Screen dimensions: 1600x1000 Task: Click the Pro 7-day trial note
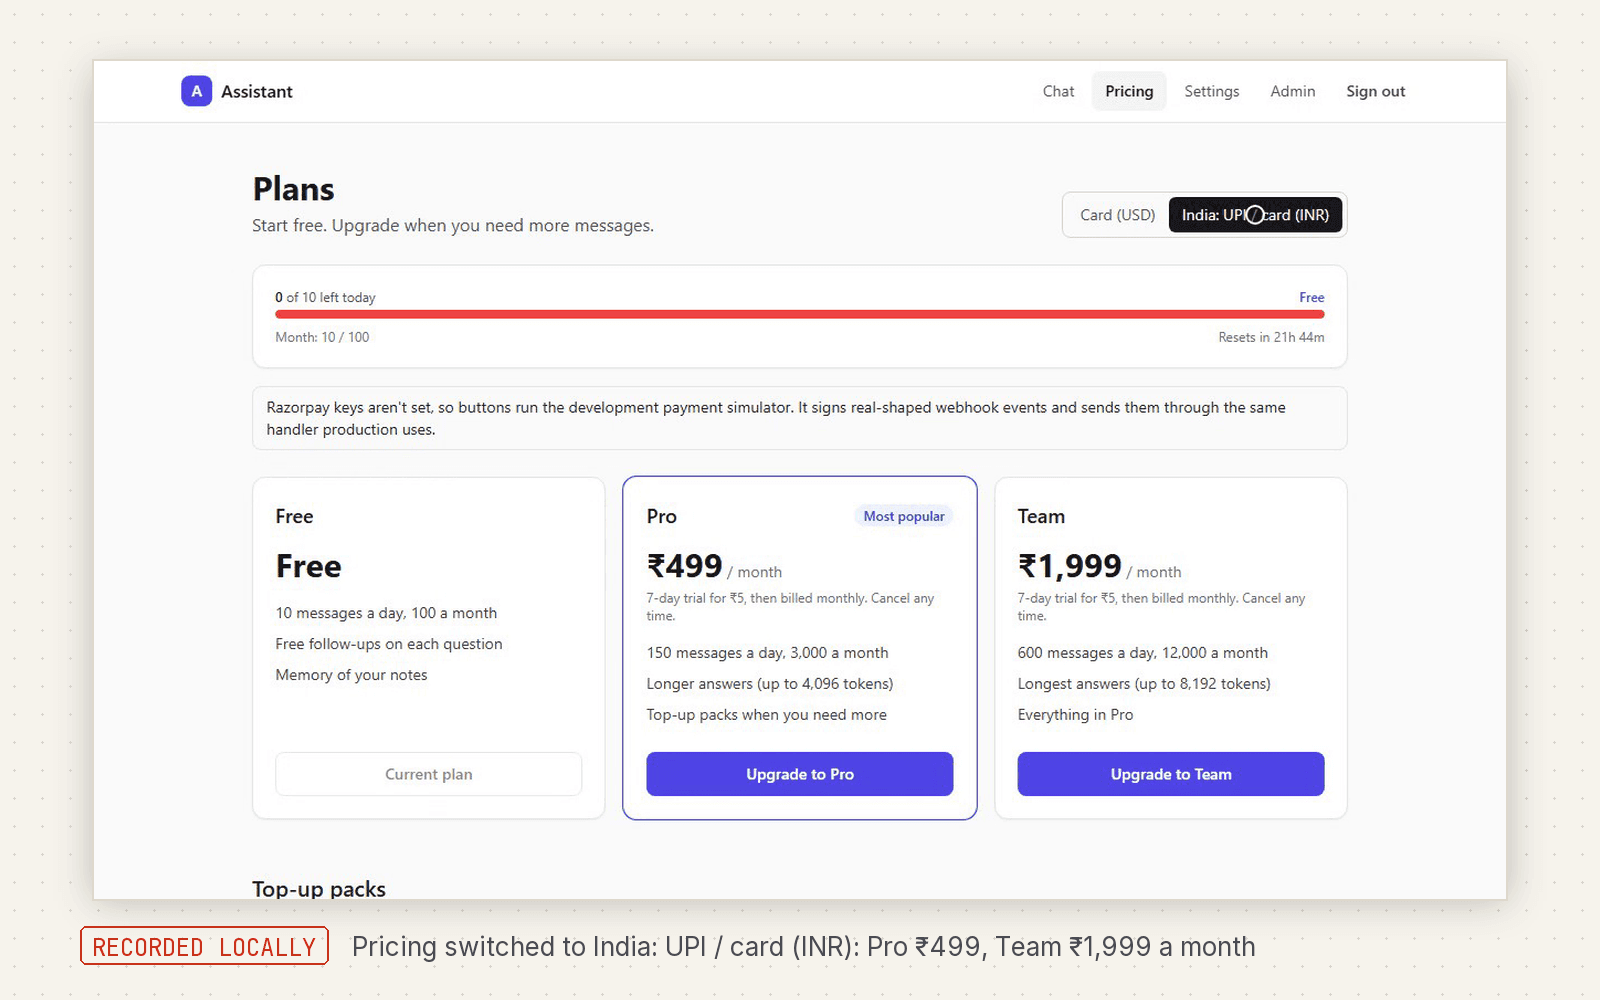pos(790,607)
